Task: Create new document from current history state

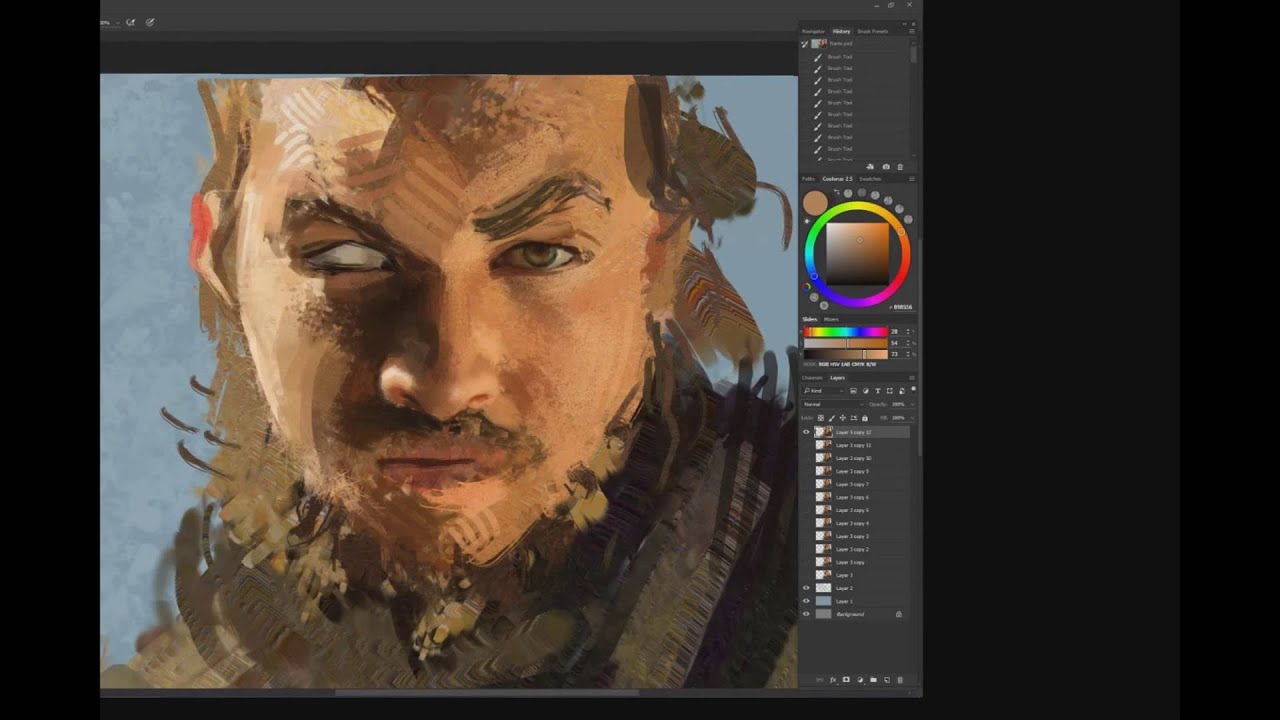Action: click(x=870, y=167)
